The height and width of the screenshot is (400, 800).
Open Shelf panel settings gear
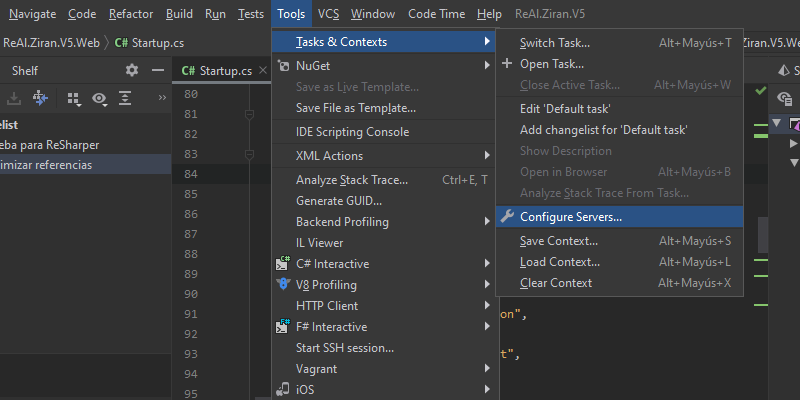click(x=132, y=70)
